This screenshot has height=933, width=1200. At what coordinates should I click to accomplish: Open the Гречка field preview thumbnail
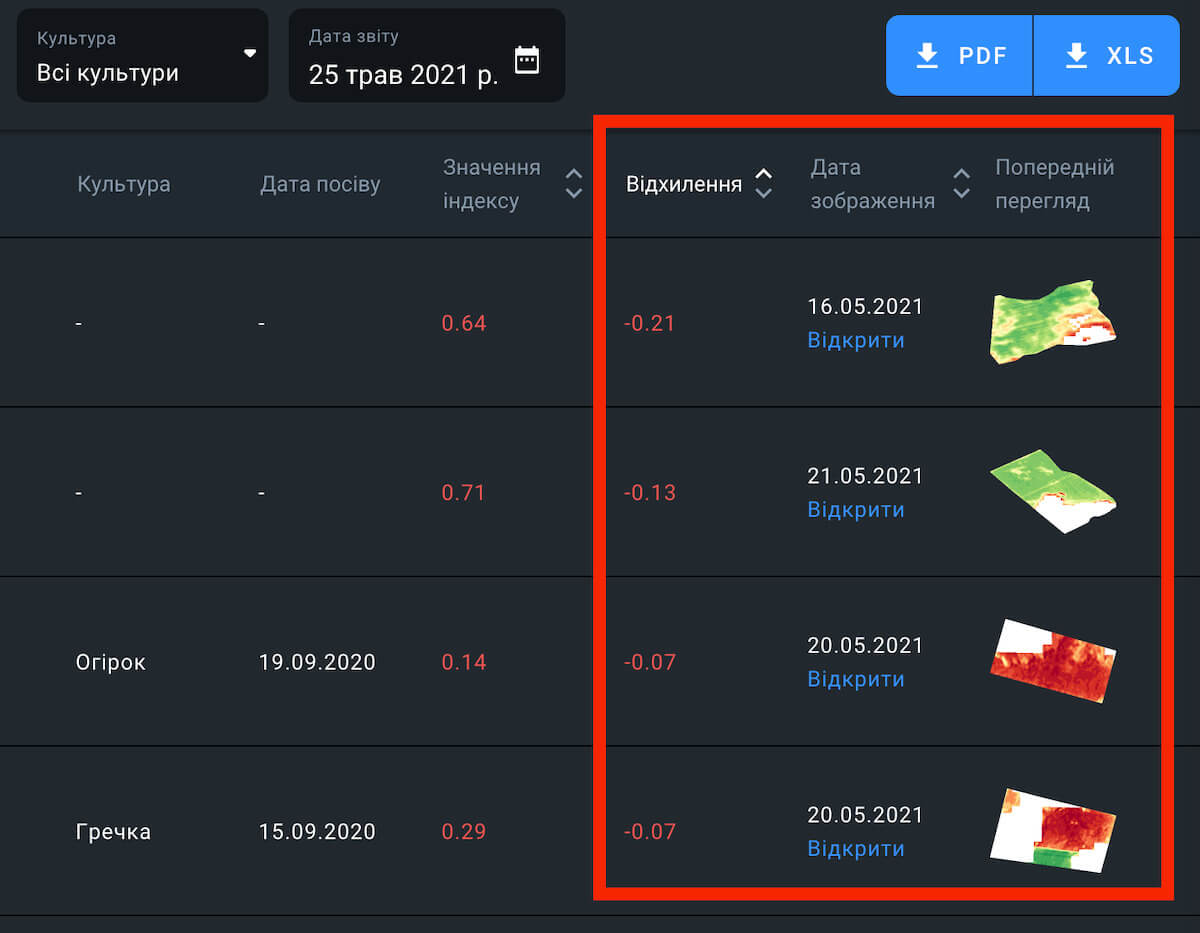(1052, 830)
